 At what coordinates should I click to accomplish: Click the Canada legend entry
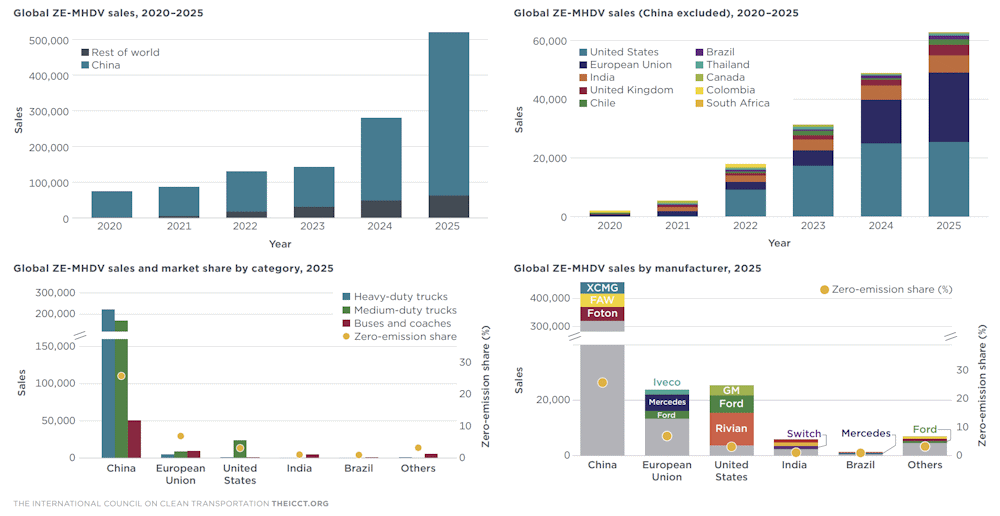[720, 78]
